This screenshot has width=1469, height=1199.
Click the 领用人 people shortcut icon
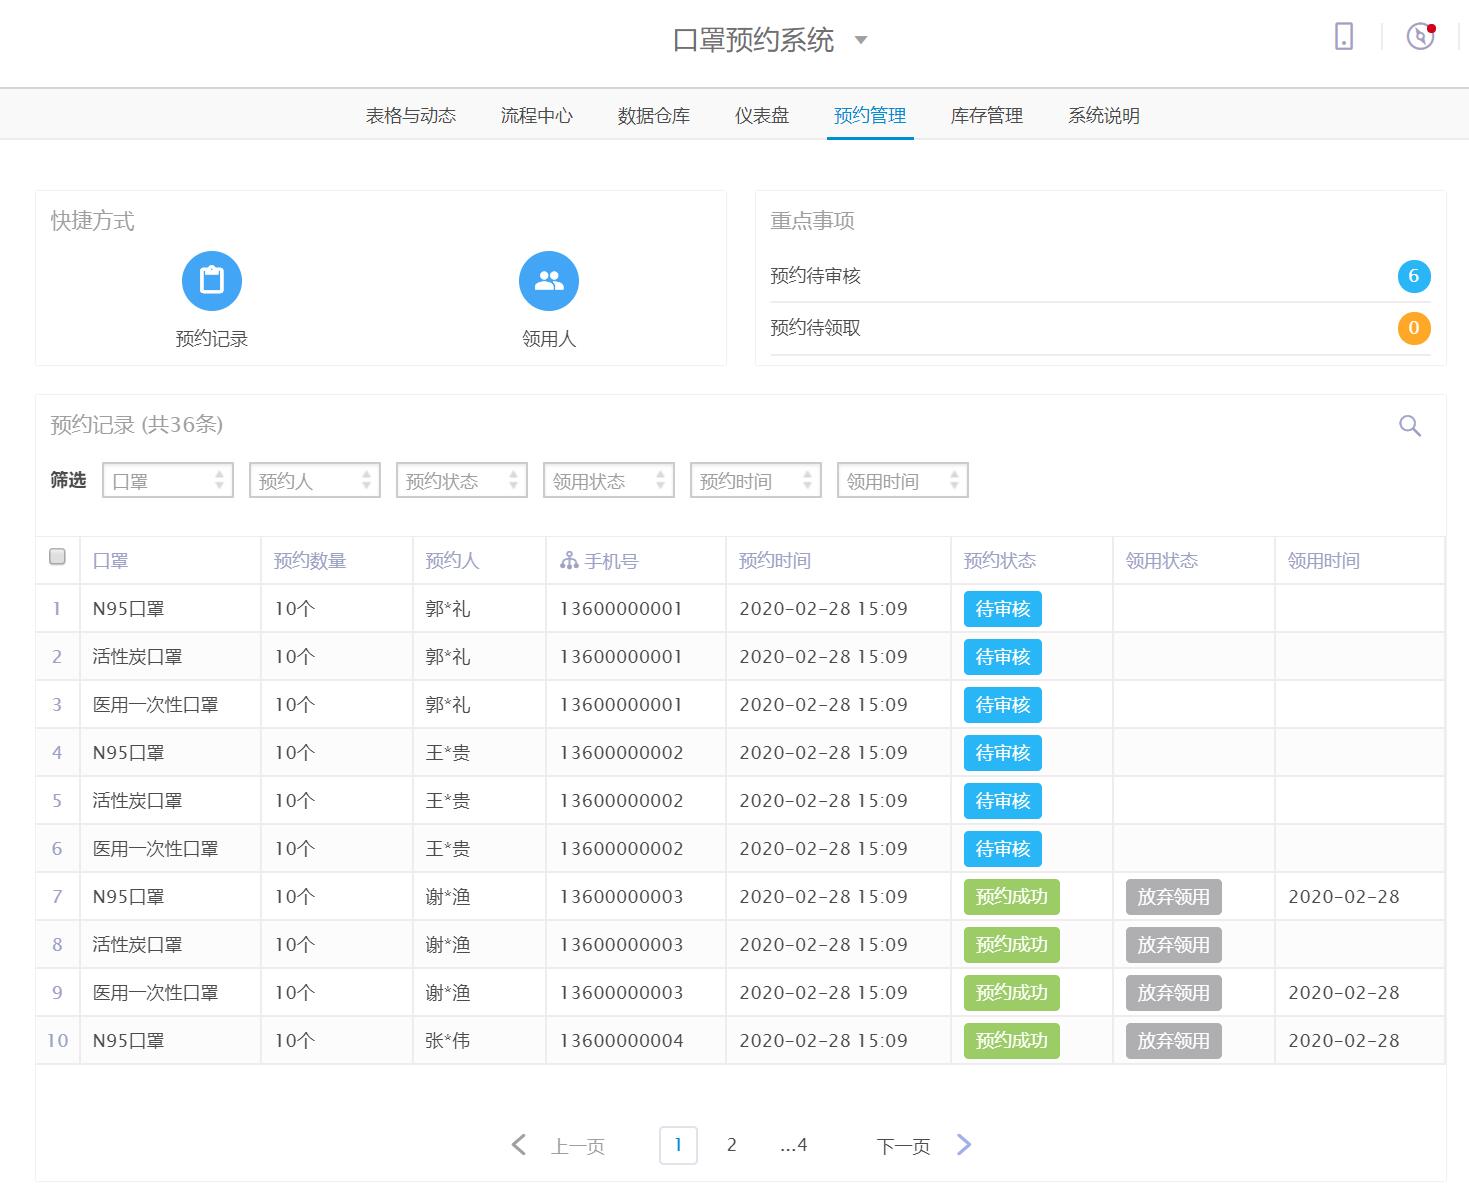coord(549,281)
